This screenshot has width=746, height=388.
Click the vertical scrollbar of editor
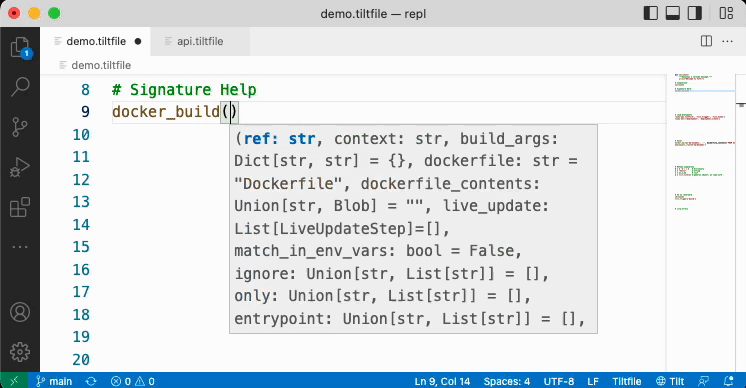[x=741, y=223]
